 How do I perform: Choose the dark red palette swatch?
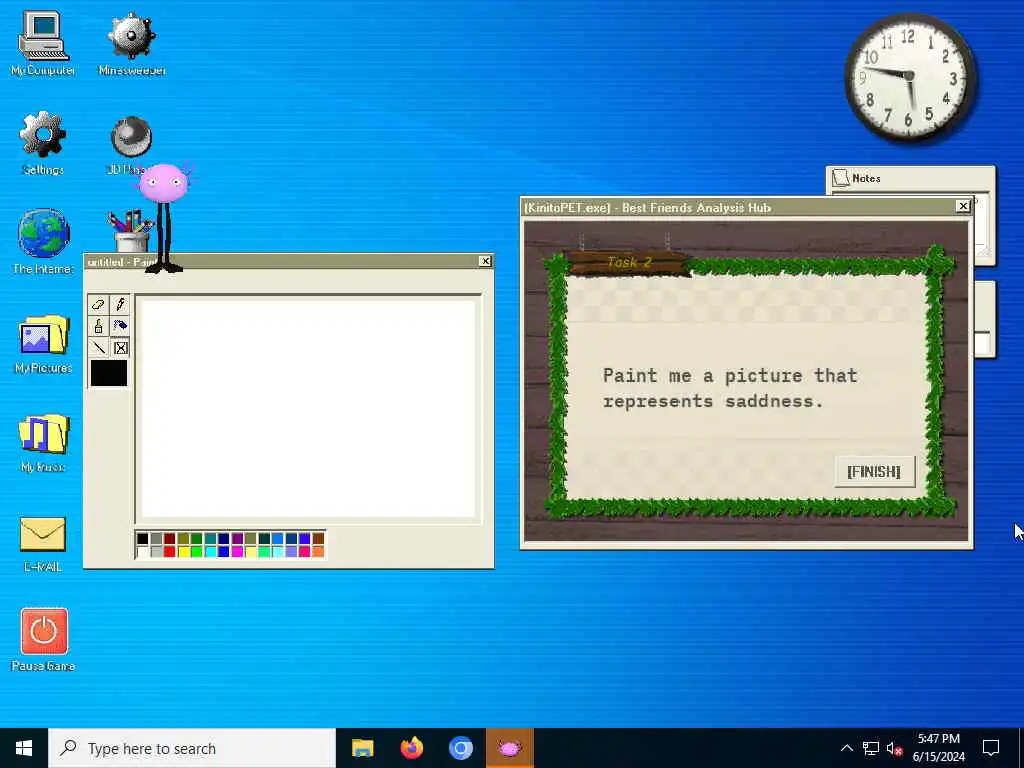(x=170, y=539)
